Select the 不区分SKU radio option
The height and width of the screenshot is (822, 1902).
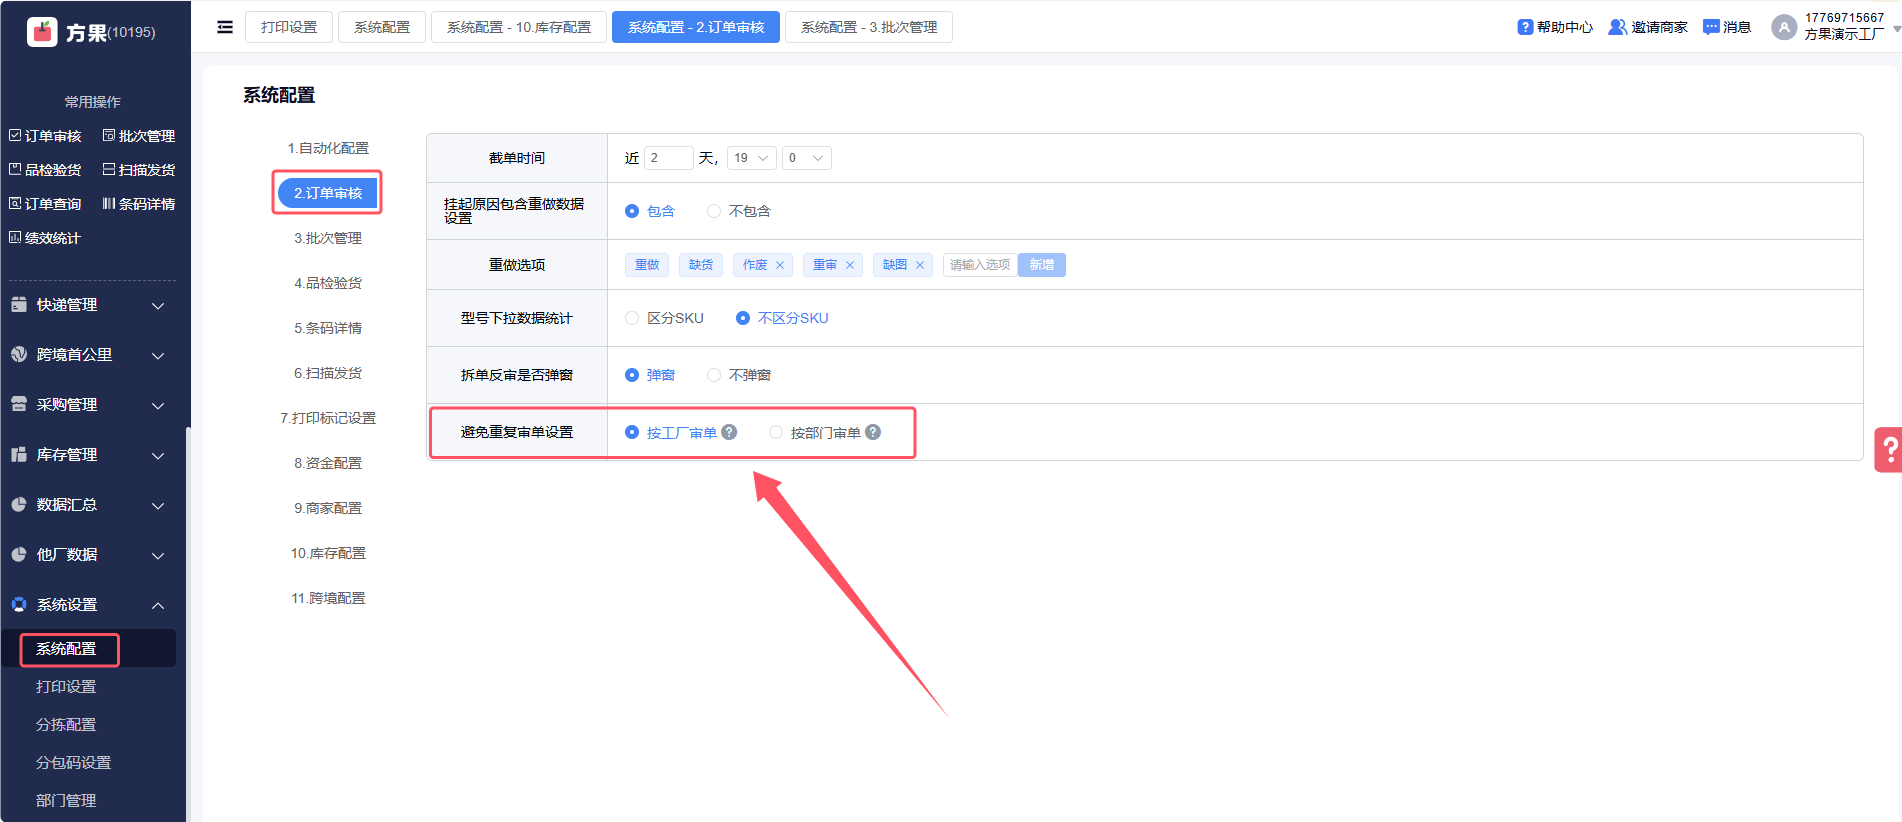click(743, 318)
